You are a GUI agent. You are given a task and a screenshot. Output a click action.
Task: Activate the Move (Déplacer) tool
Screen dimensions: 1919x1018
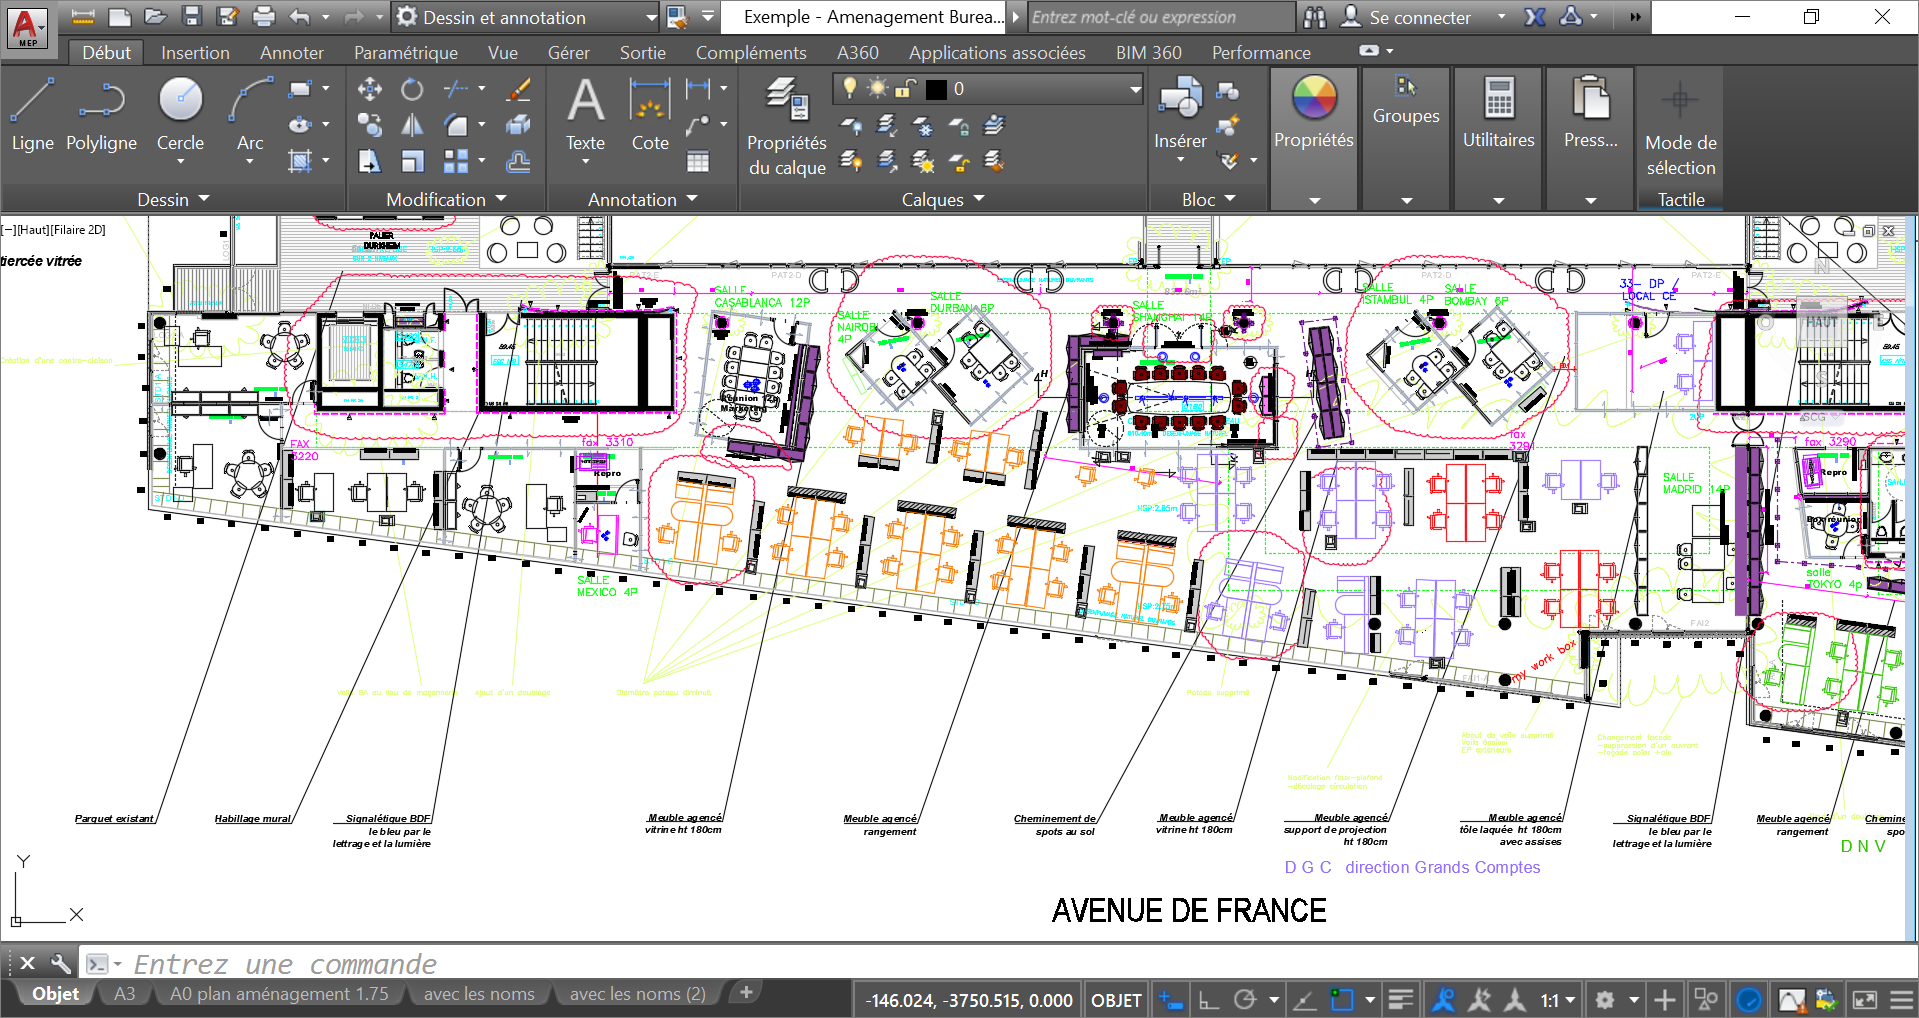(370, 89)
